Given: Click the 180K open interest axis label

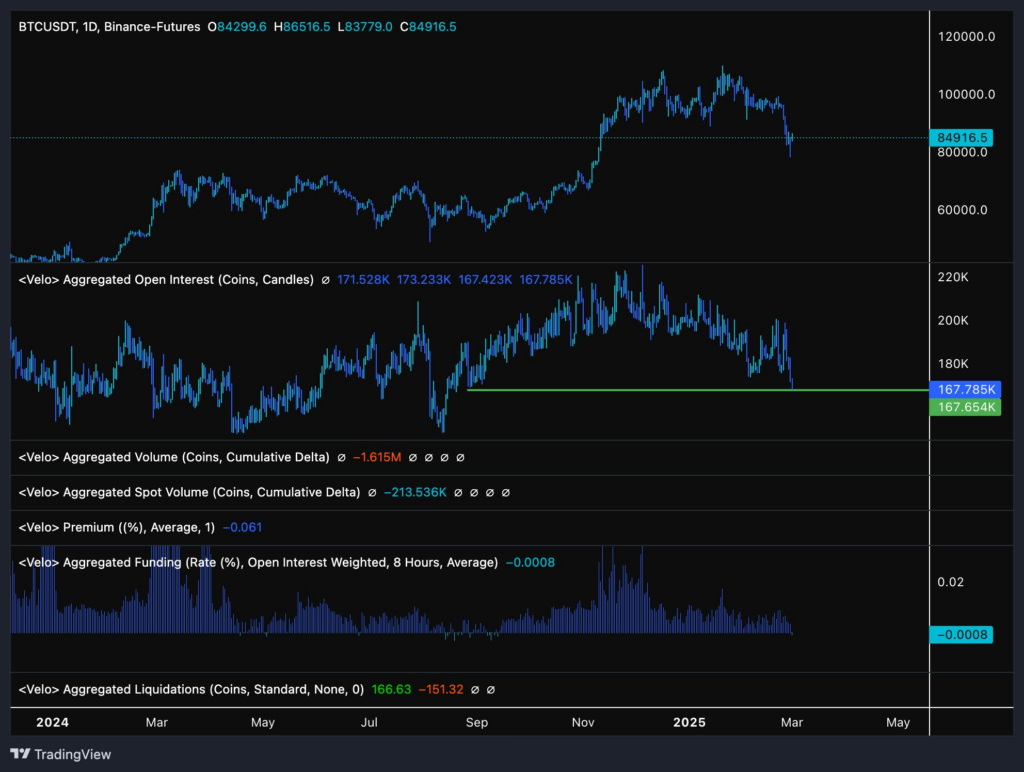Looking at the screenshot, I should (953, 363).
